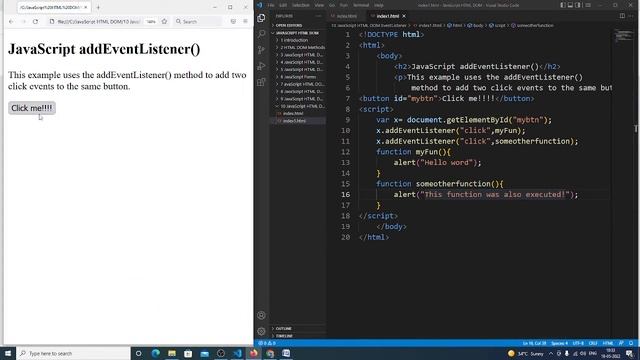Open the Explorer view in VS Code activity bar
The height and width of the screenshot is (360, 640).
(x=261, y=18)
